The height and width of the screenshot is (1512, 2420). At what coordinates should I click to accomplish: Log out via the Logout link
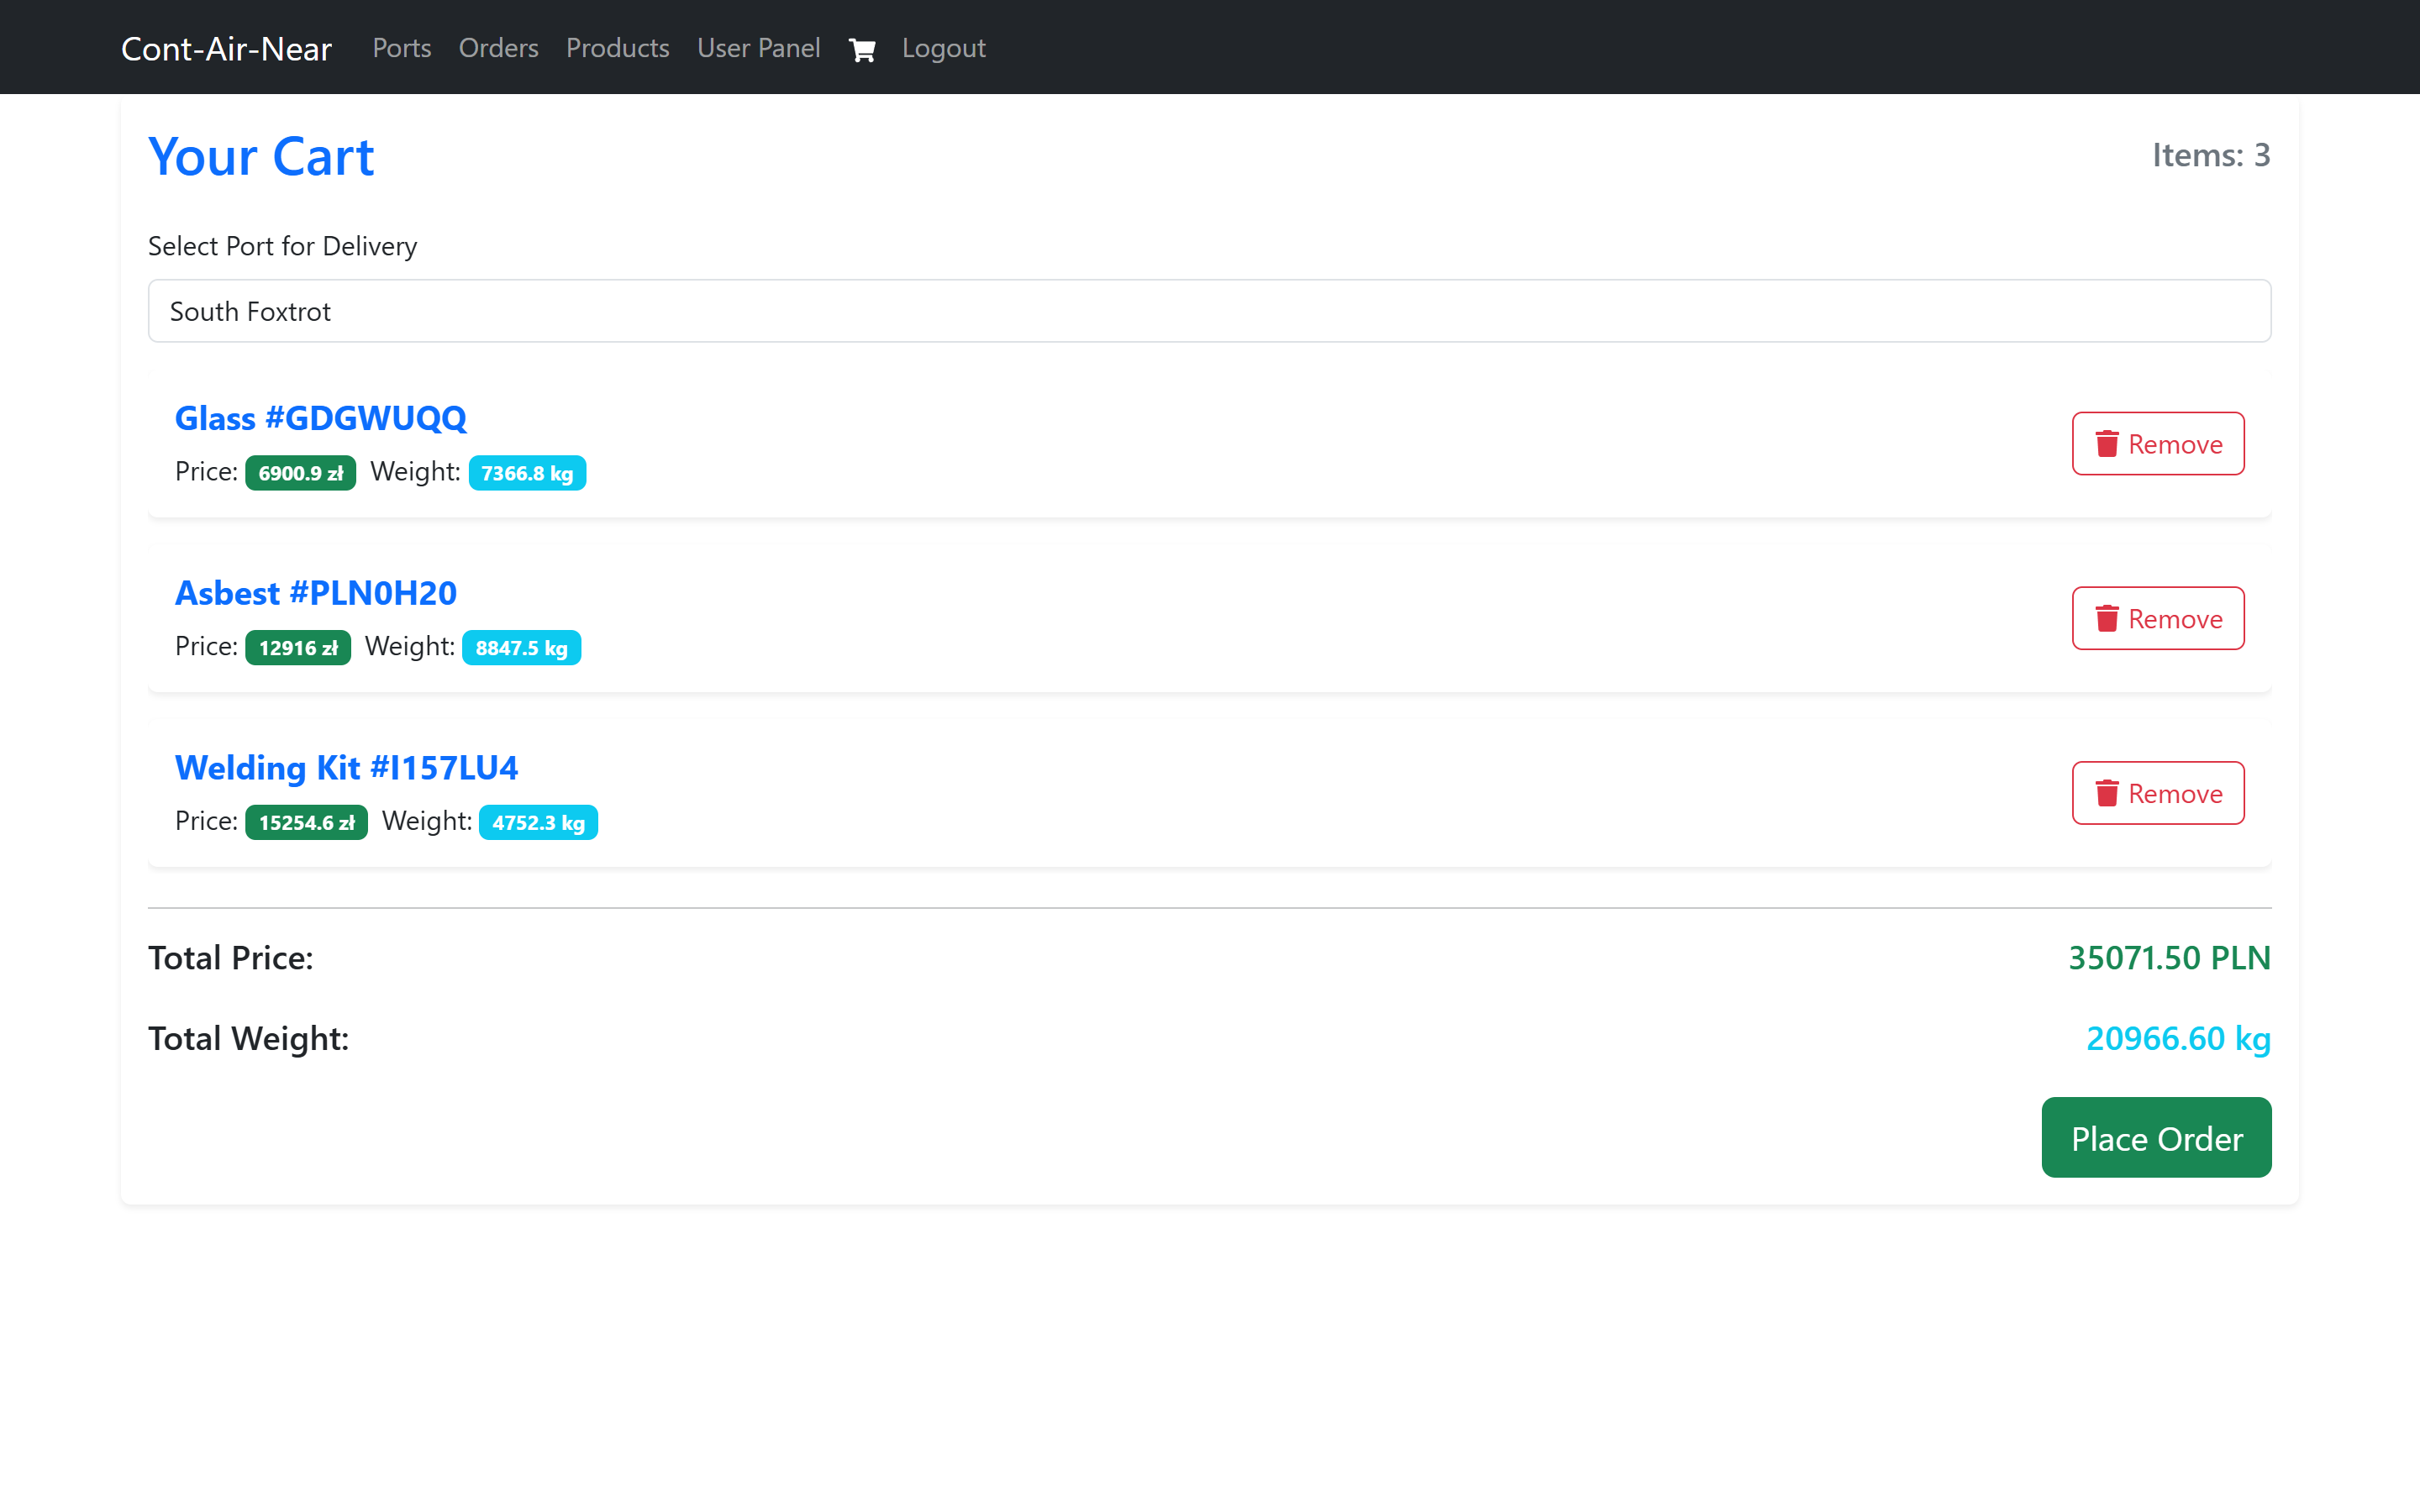pyautogui.click(x=943, y=48)
